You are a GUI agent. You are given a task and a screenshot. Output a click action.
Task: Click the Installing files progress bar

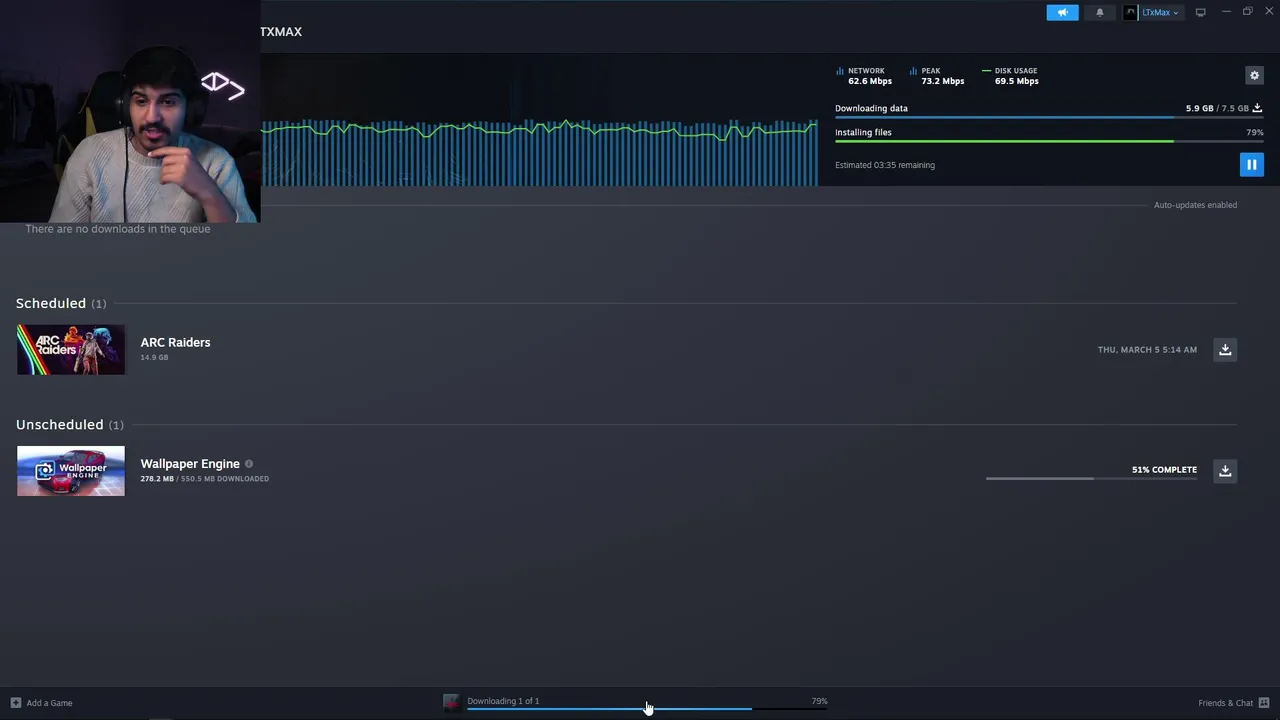tap(1049, 141)
